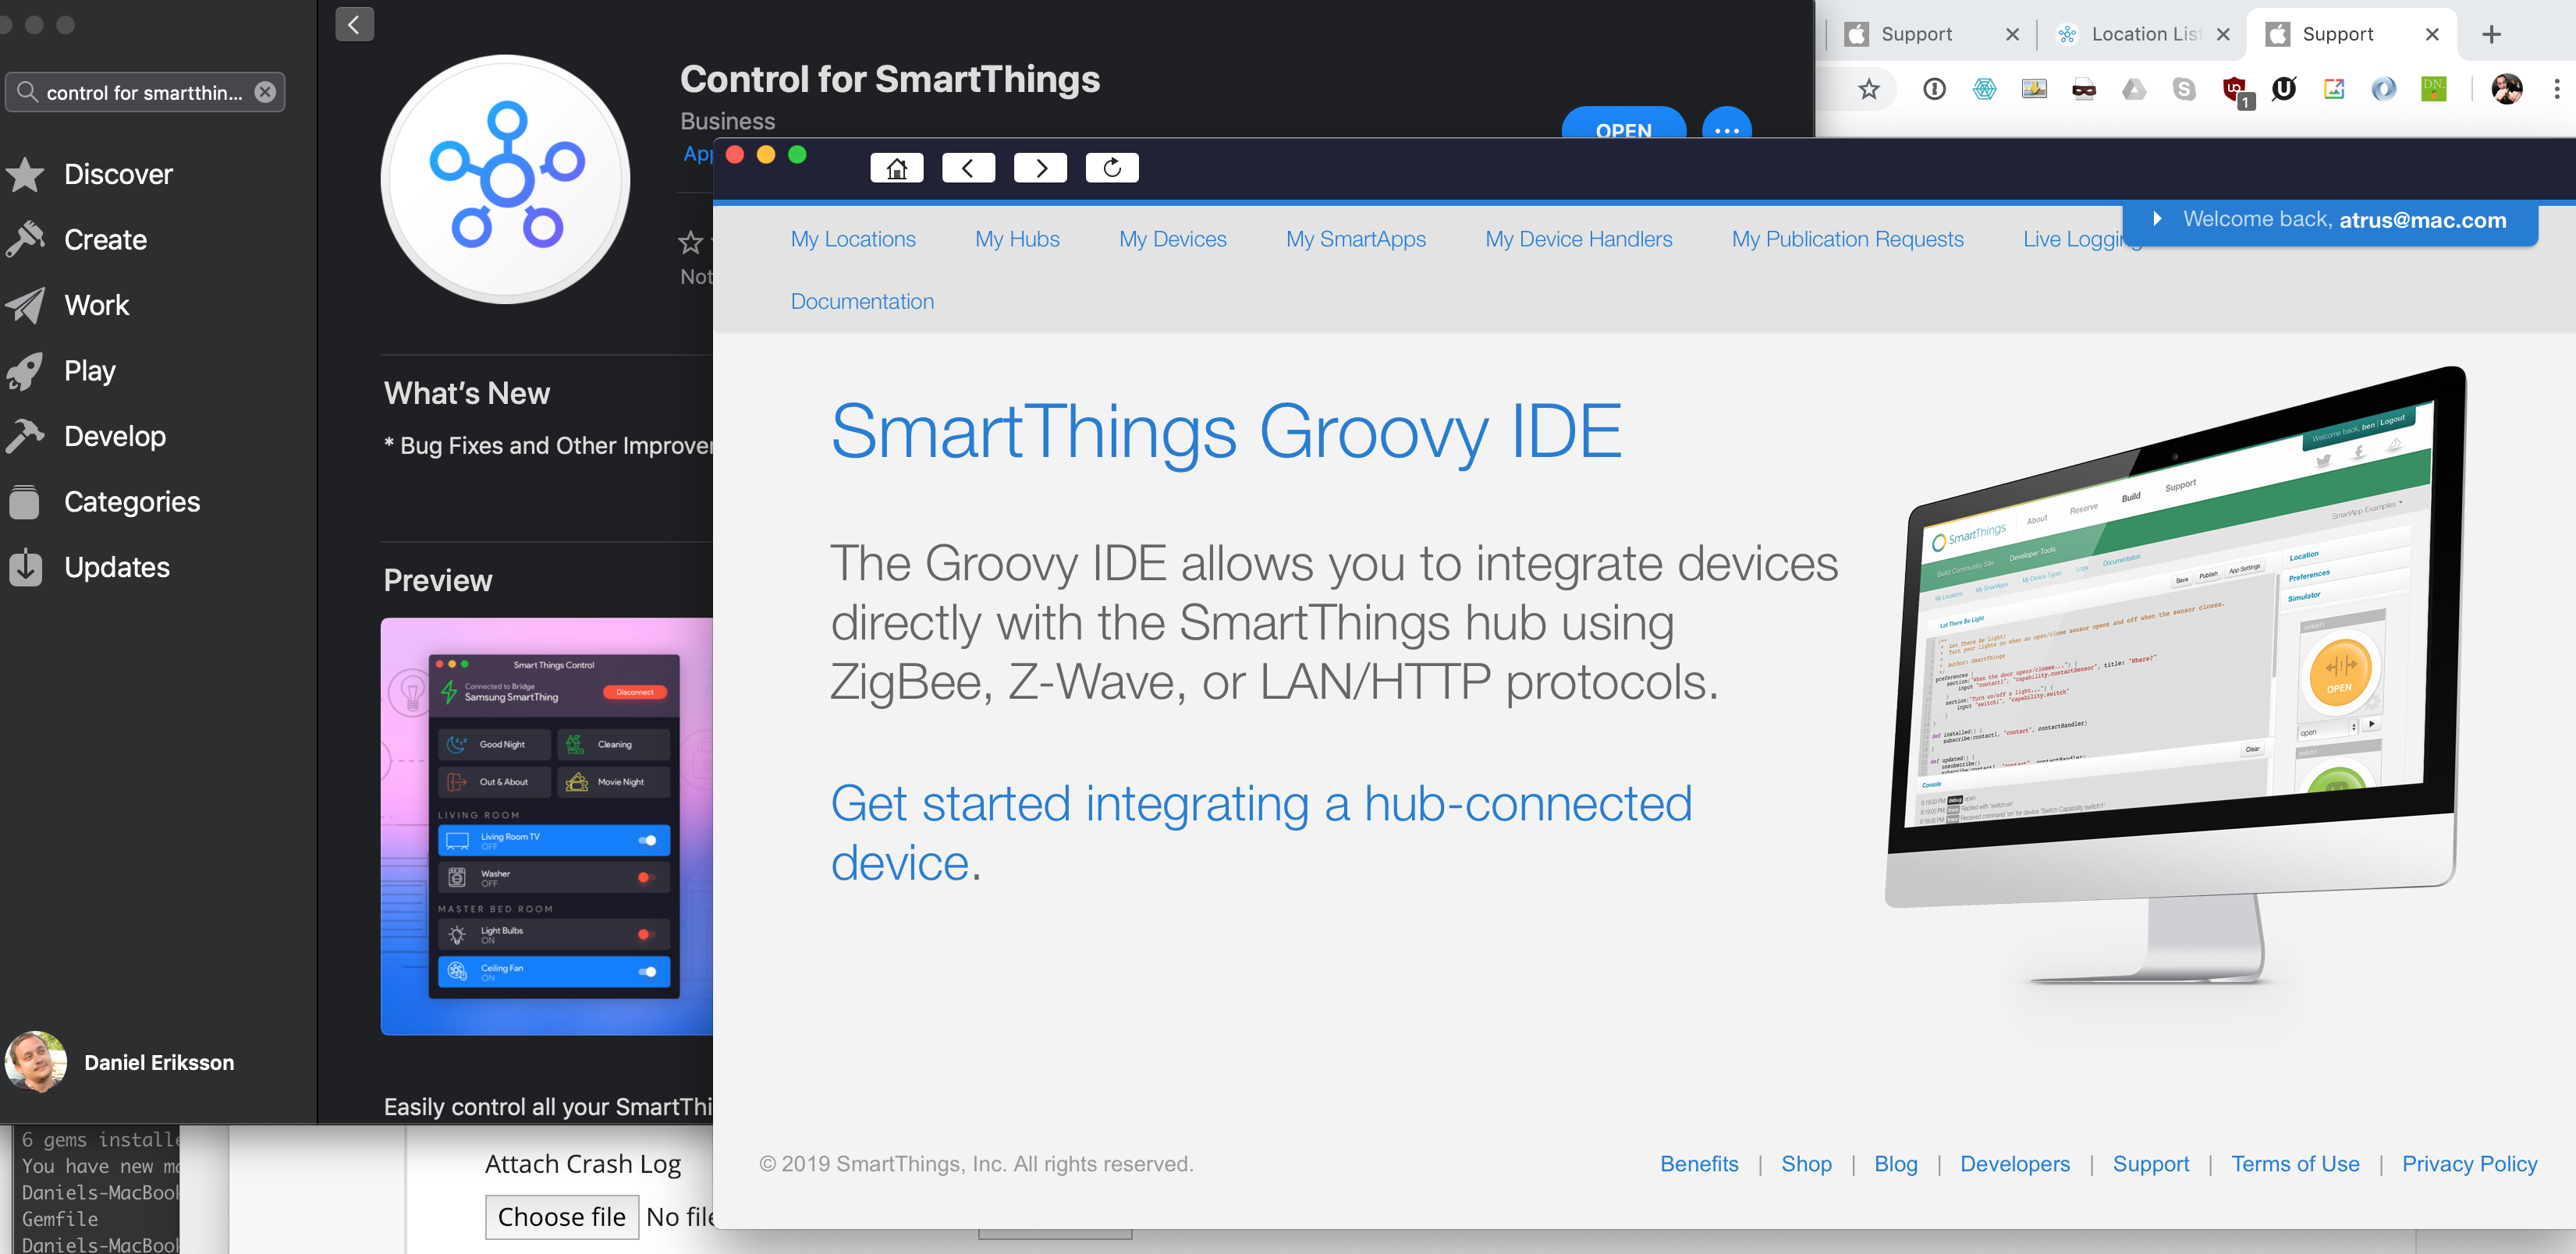Click the star rating icon in the App Store page

coord(691,242)
